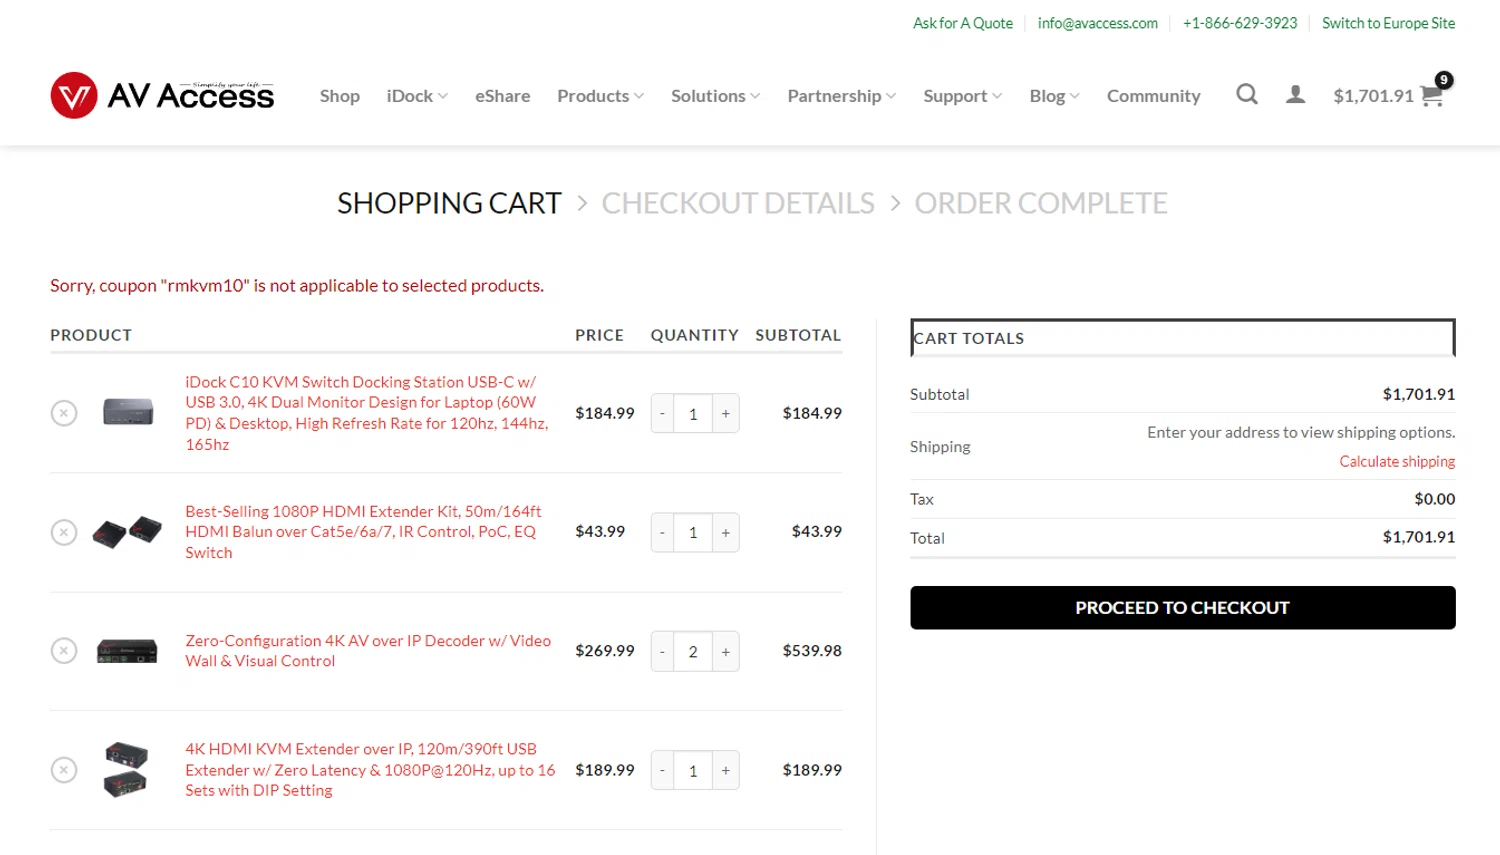Screen dimensions: 1500x855
Task: Edit quantity field for 1080P HDMI Extender Kit
Action: pyautogui.click(x=693, y=532)
